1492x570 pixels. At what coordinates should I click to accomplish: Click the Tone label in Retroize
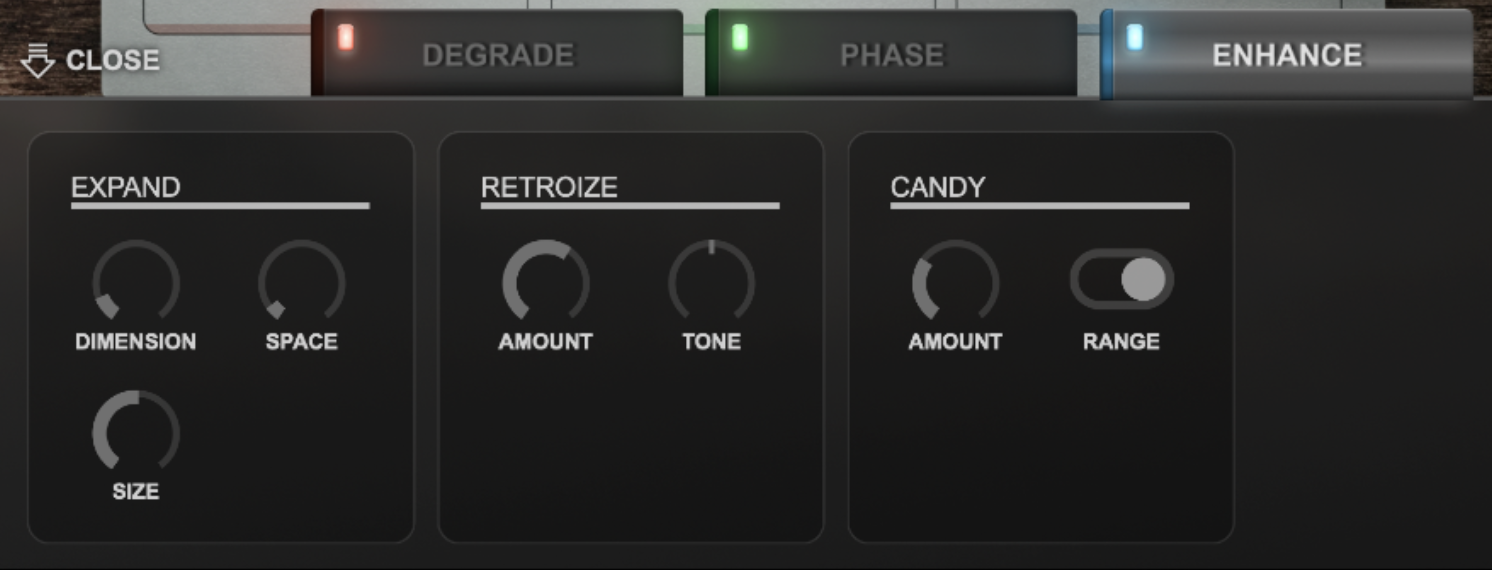711,342
